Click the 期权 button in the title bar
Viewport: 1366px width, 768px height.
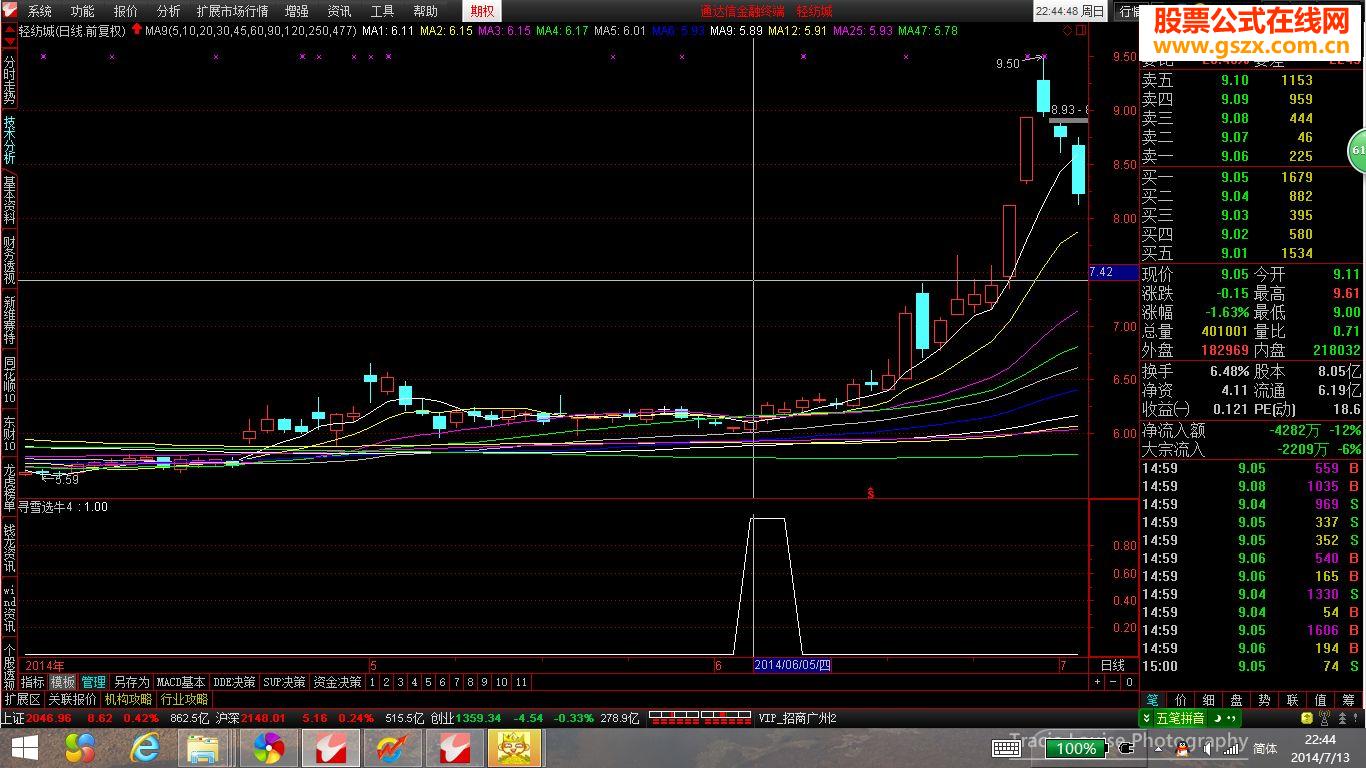point(482,11)
